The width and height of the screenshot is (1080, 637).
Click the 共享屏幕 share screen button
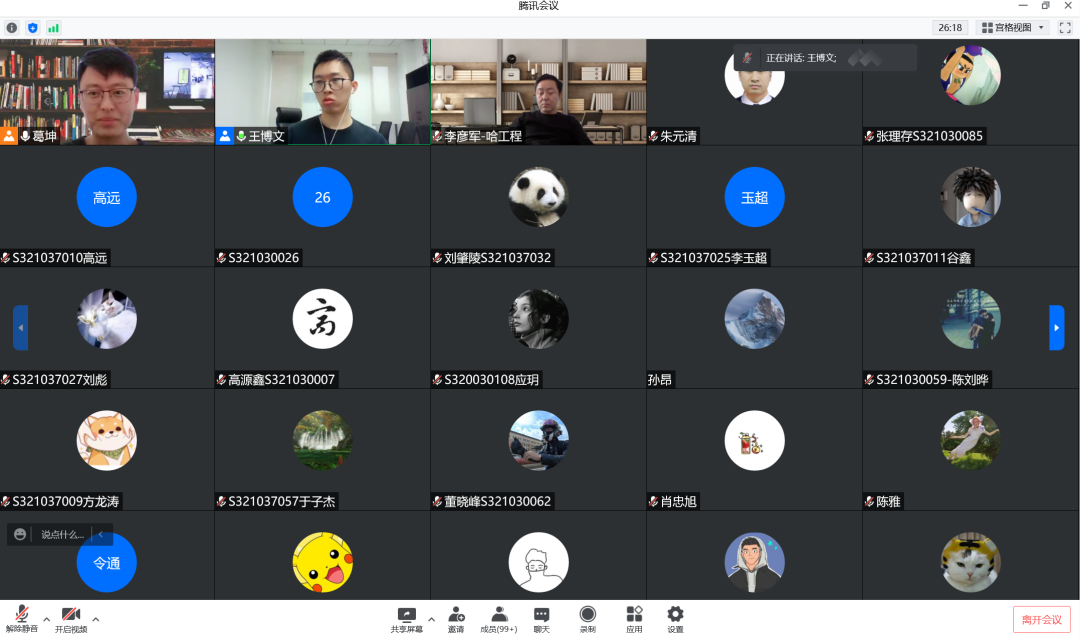click(406, 619)
